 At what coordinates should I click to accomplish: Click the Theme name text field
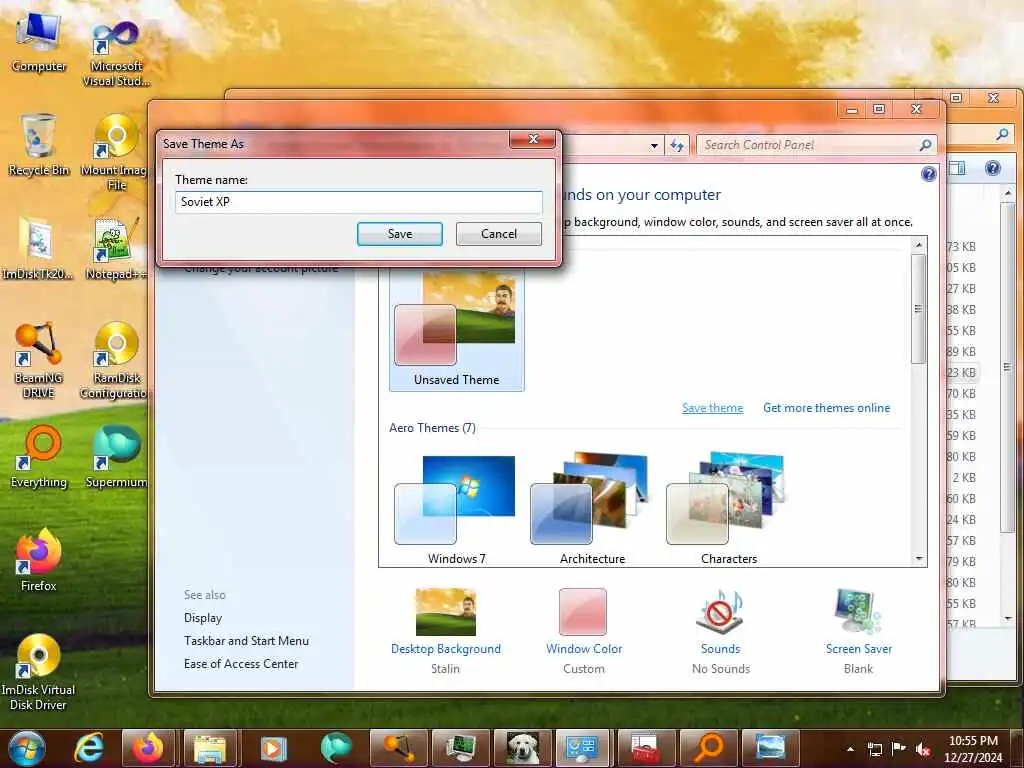point(359,202)
